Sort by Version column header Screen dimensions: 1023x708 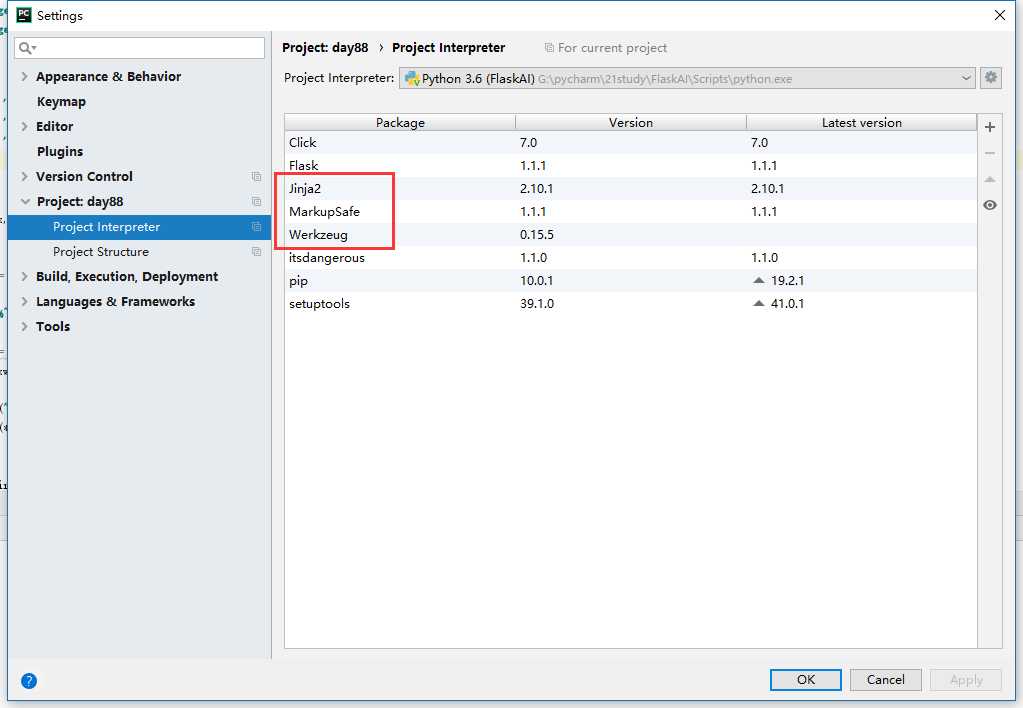pyautogui.click(x=631, y=122)
